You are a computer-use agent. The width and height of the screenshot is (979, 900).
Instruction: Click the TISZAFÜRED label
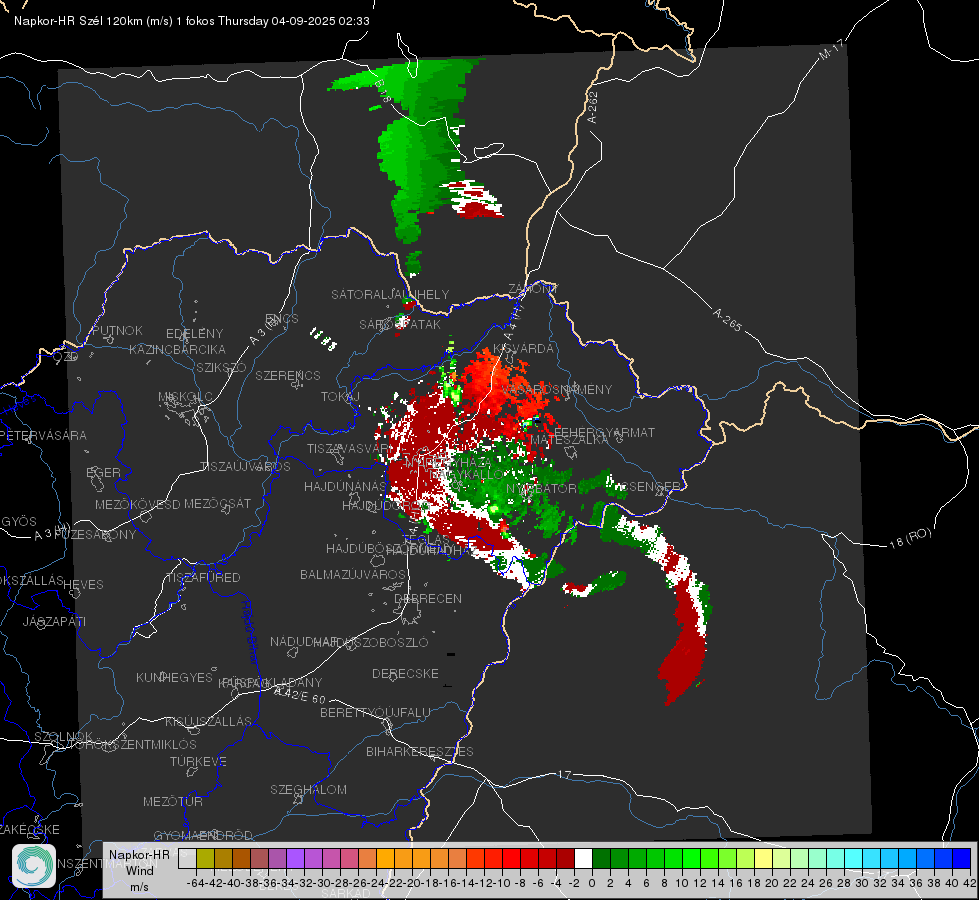(203, 577)
